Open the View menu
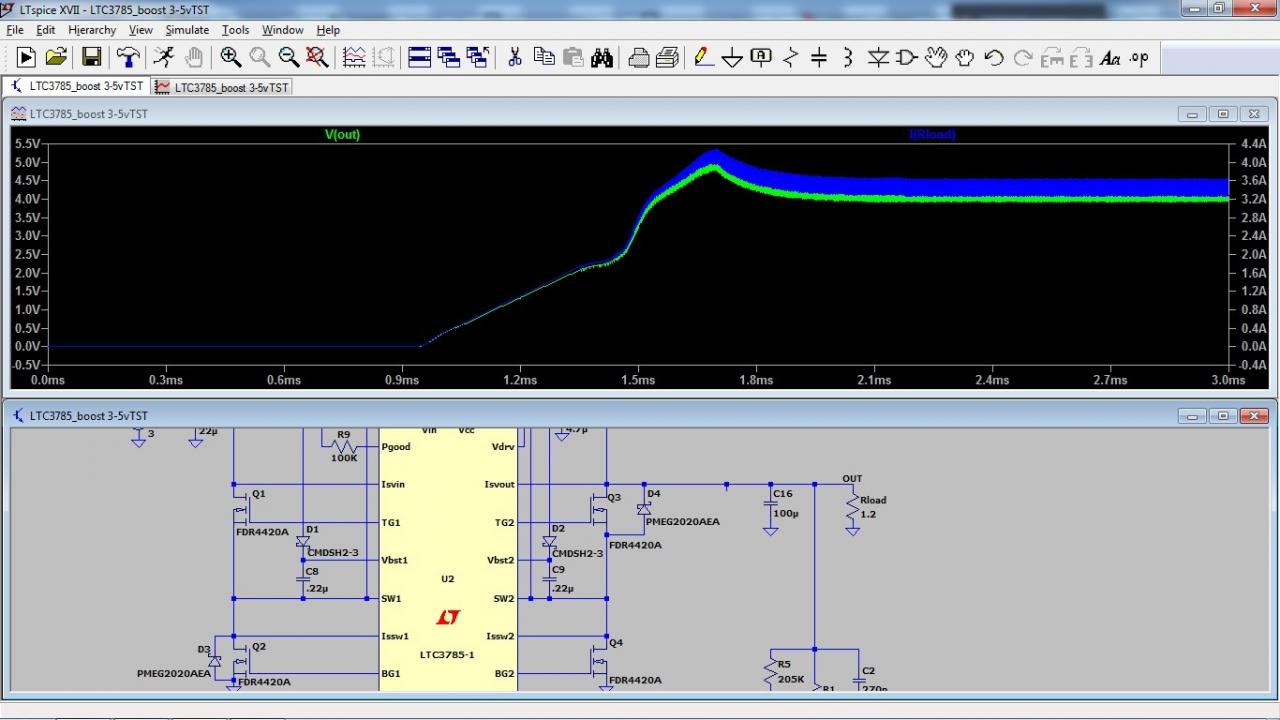Viewport: 1280px width, 720px height. tap(141, 30)
